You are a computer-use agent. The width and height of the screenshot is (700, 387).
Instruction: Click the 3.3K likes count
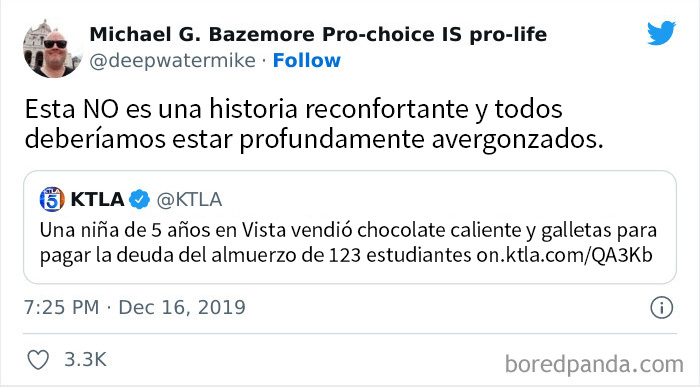point(85,360)
